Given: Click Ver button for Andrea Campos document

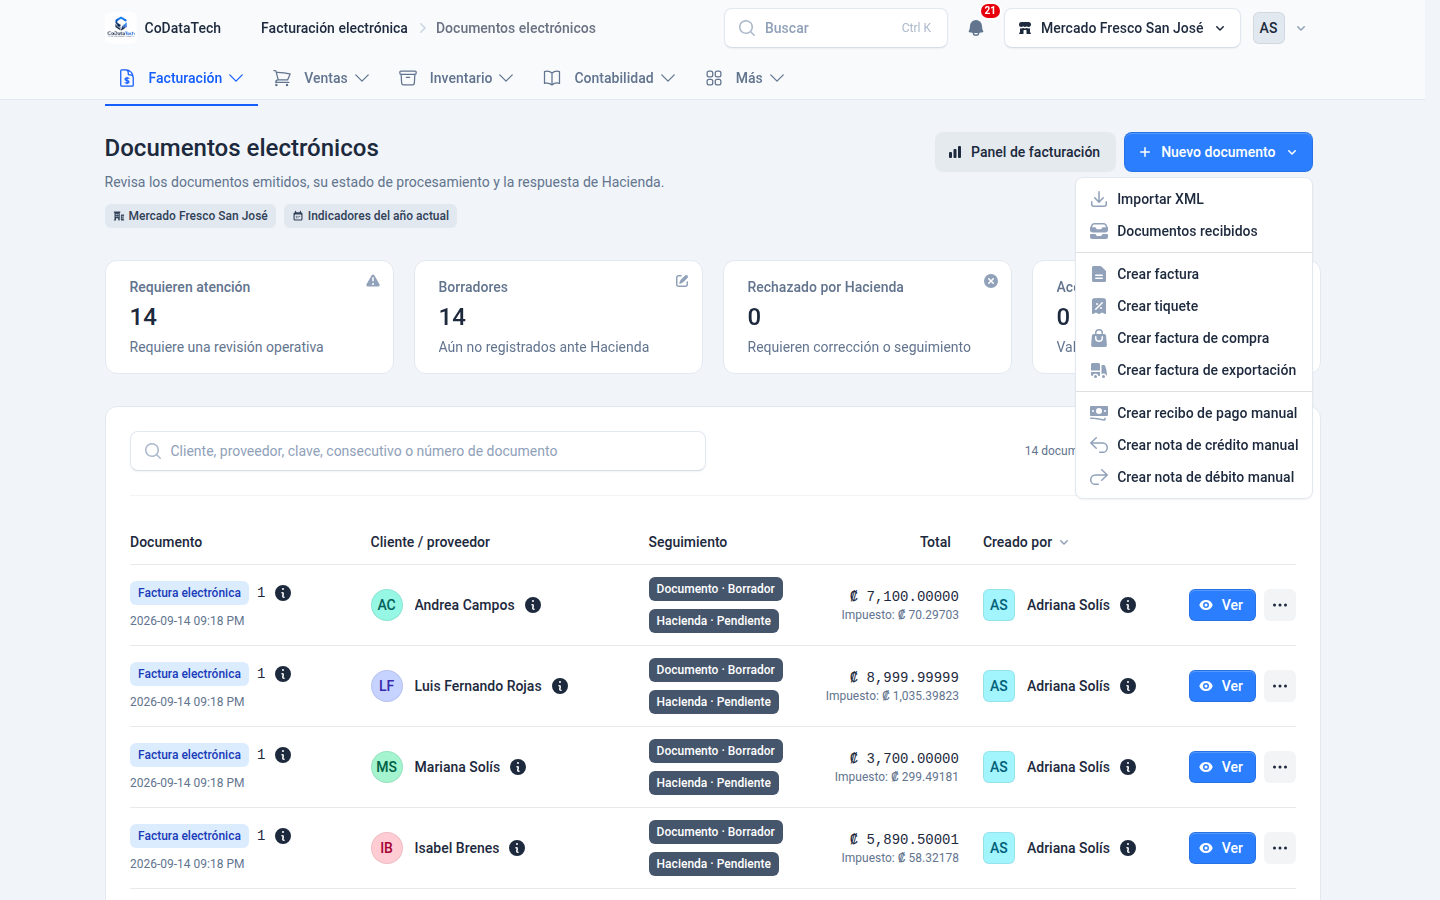Looking at the screenshot, I should [x=1222, y=605].
